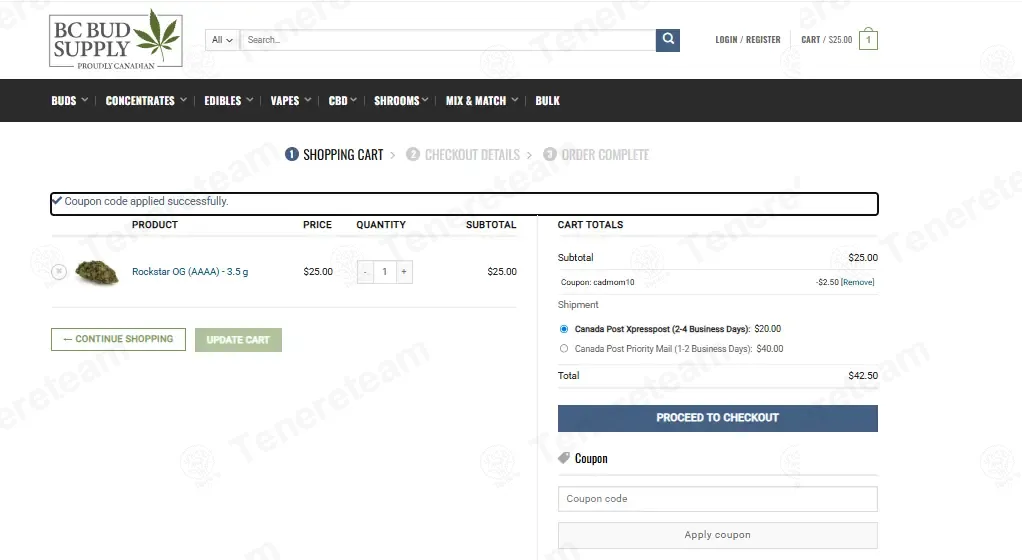The image size is (1022, 560).
Task: Open the Edibles menu item
Action: click(223, 100)
